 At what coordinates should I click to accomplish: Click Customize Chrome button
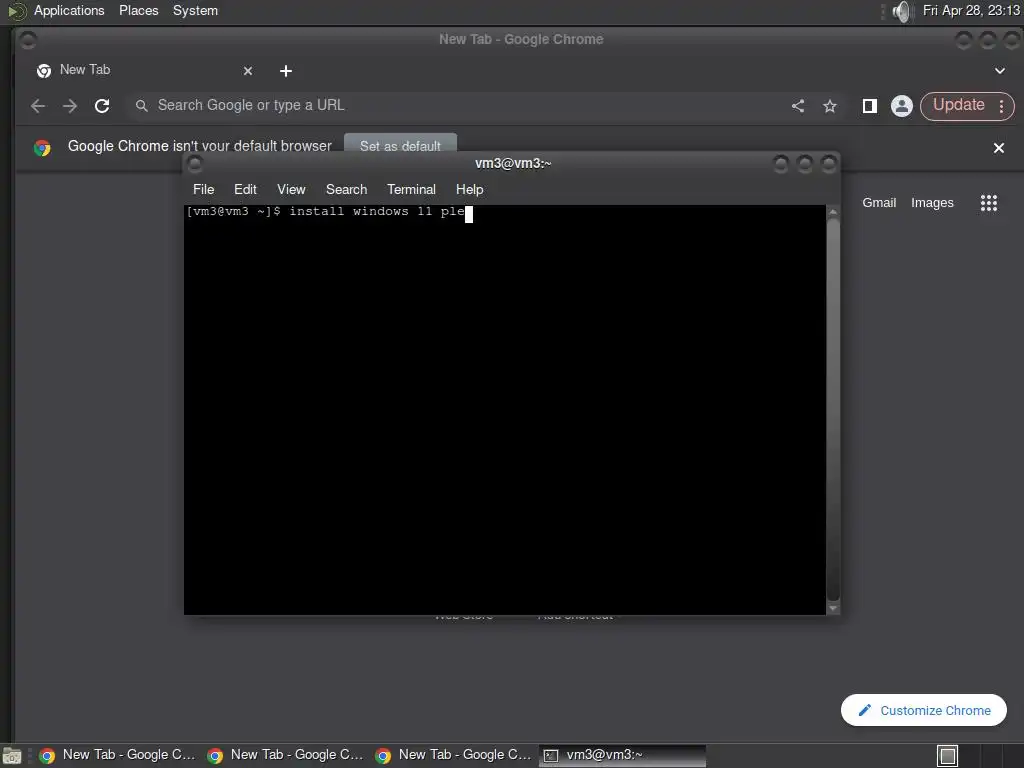pos(923,710)
